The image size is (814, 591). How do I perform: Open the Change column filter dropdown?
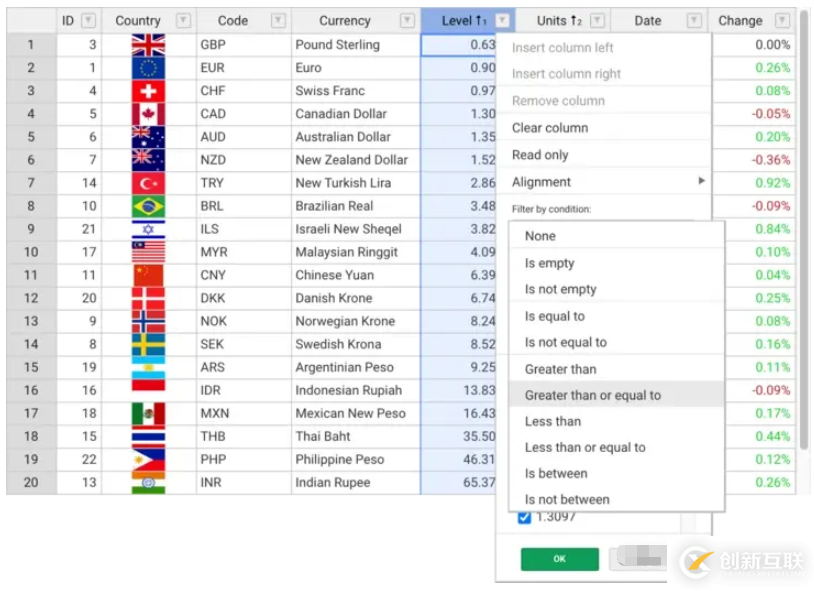coord(781,21)
